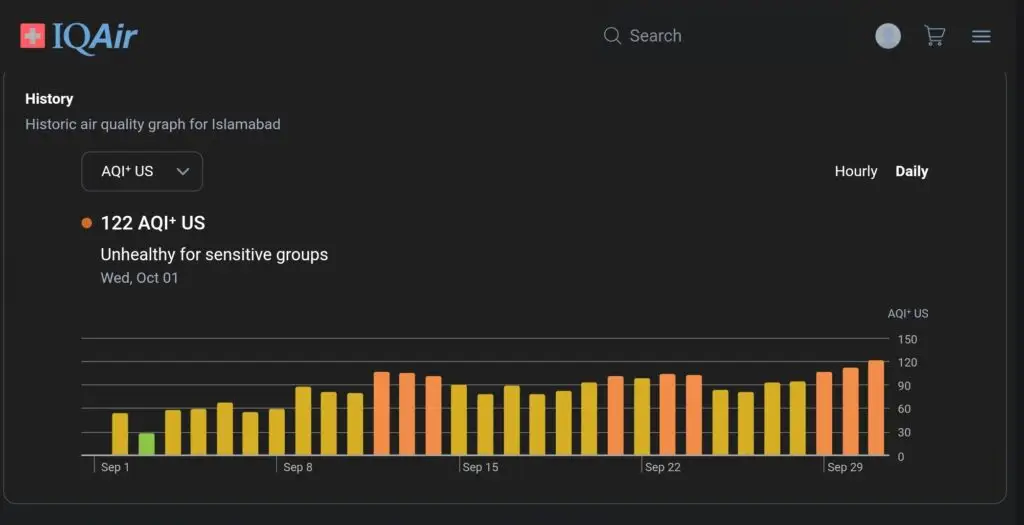Click the search magnifying glass icon
Image resolution: width=1024 pixels, height=525 pixels.
tap(612, 36)
